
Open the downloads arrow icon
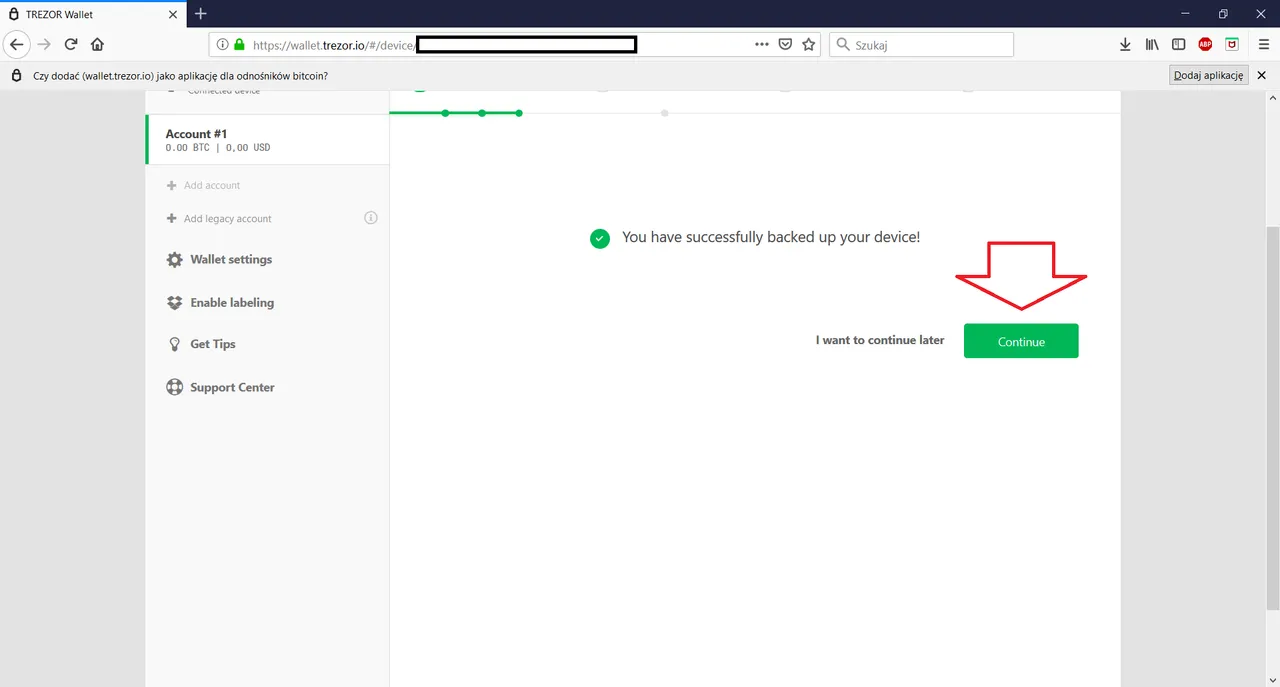pos(1125,44)
